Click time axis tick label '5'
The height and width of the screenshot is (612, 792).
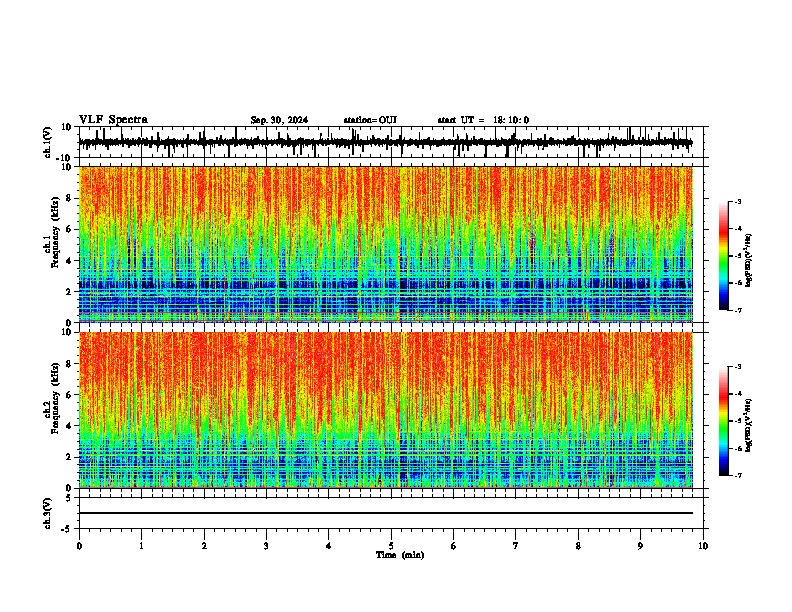(391, 546)
